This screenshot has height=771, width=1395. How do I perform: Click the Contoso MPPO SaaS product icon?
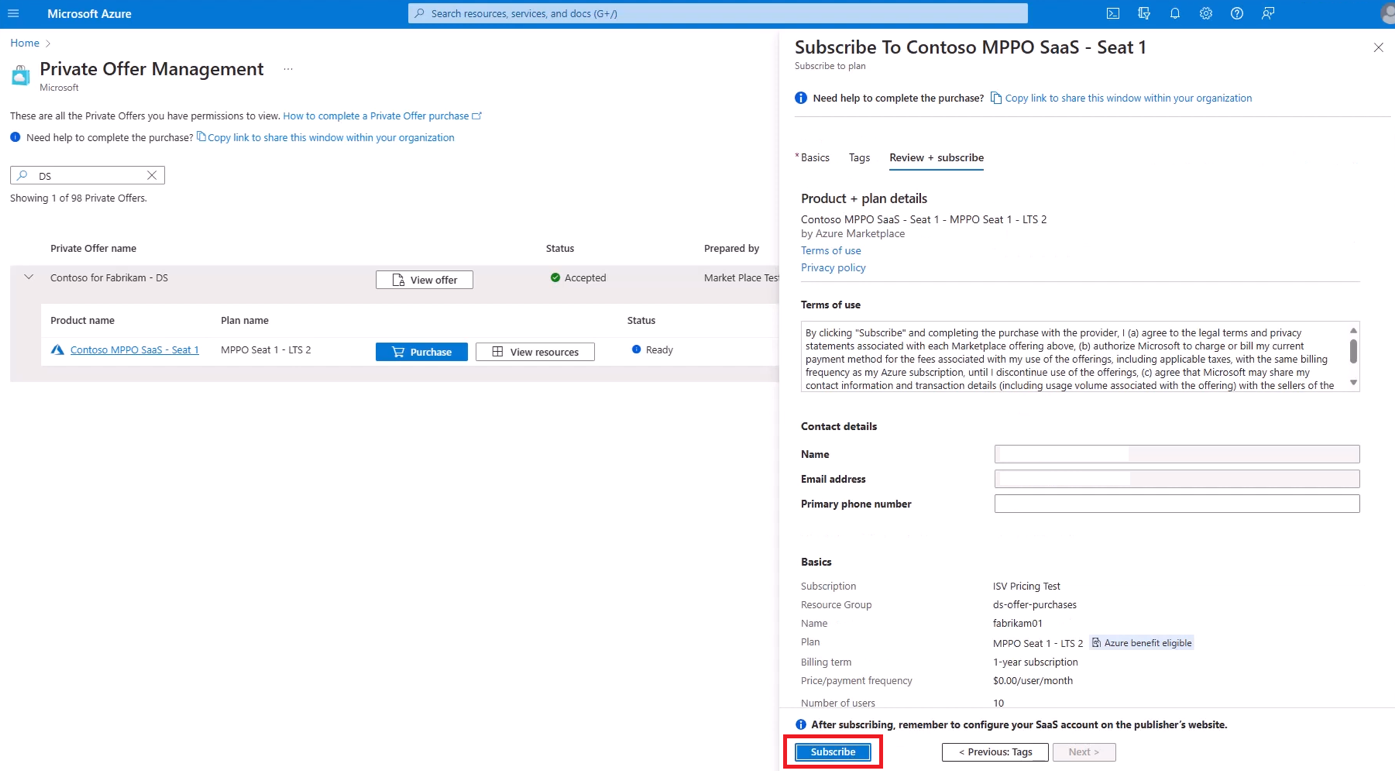tap(57, 350)
